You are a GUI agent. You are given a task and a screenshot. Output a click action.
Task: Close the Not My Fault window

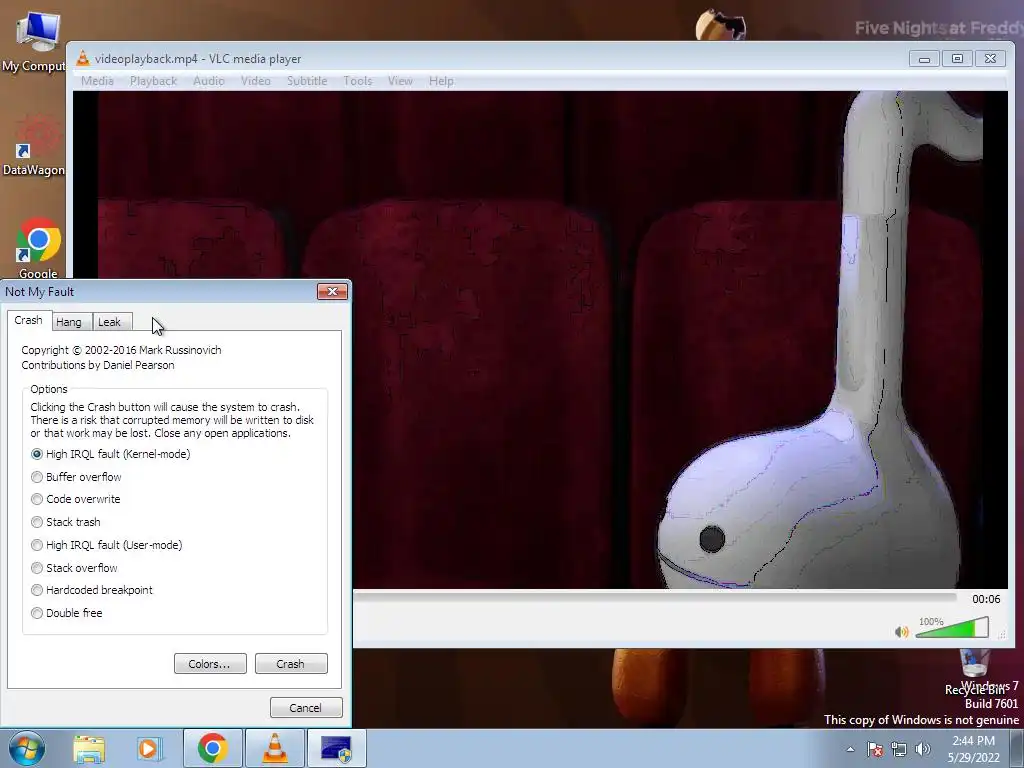[x=332, y=291]
